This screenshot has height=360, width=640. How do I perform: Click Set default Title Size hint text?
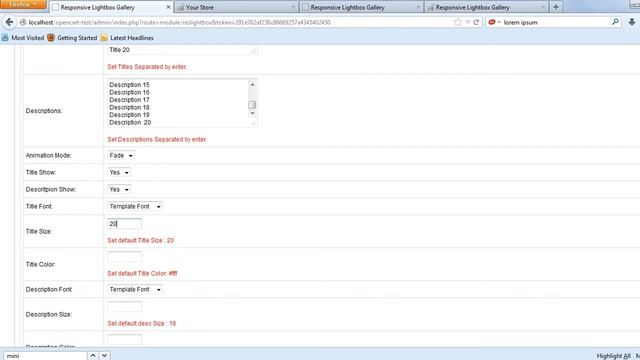[140, 240]
